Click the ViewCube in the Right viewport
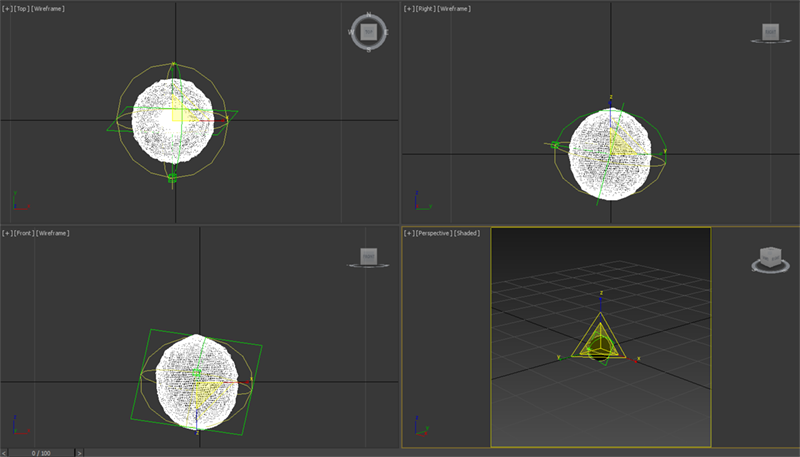This screenshot has width=800, height=457. click(769, 33)
